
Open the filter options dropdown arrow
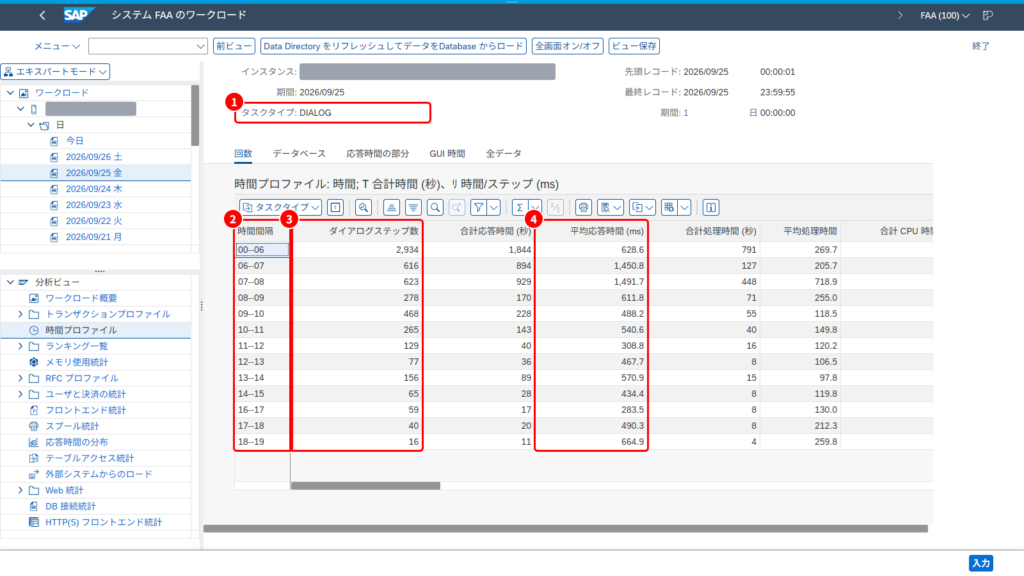click(x=494, y=208)
